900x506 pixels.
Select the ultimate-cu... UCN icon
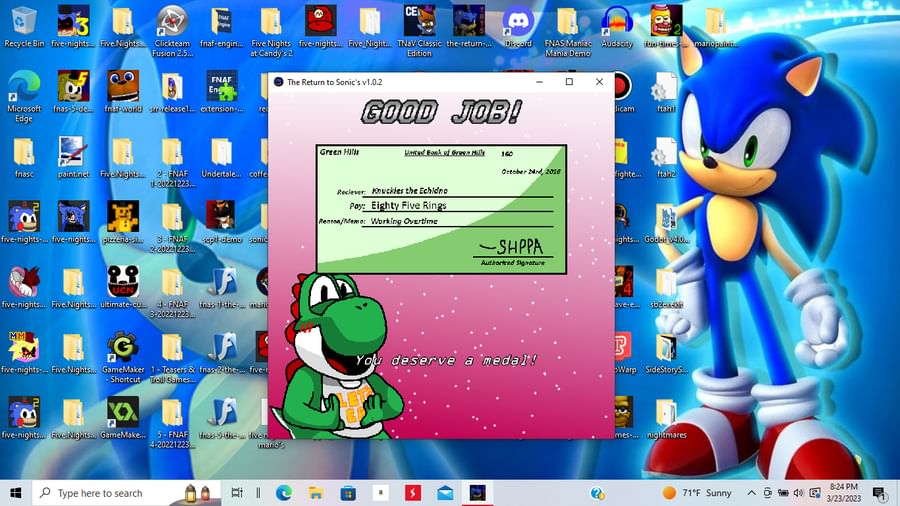click(123, 288)
